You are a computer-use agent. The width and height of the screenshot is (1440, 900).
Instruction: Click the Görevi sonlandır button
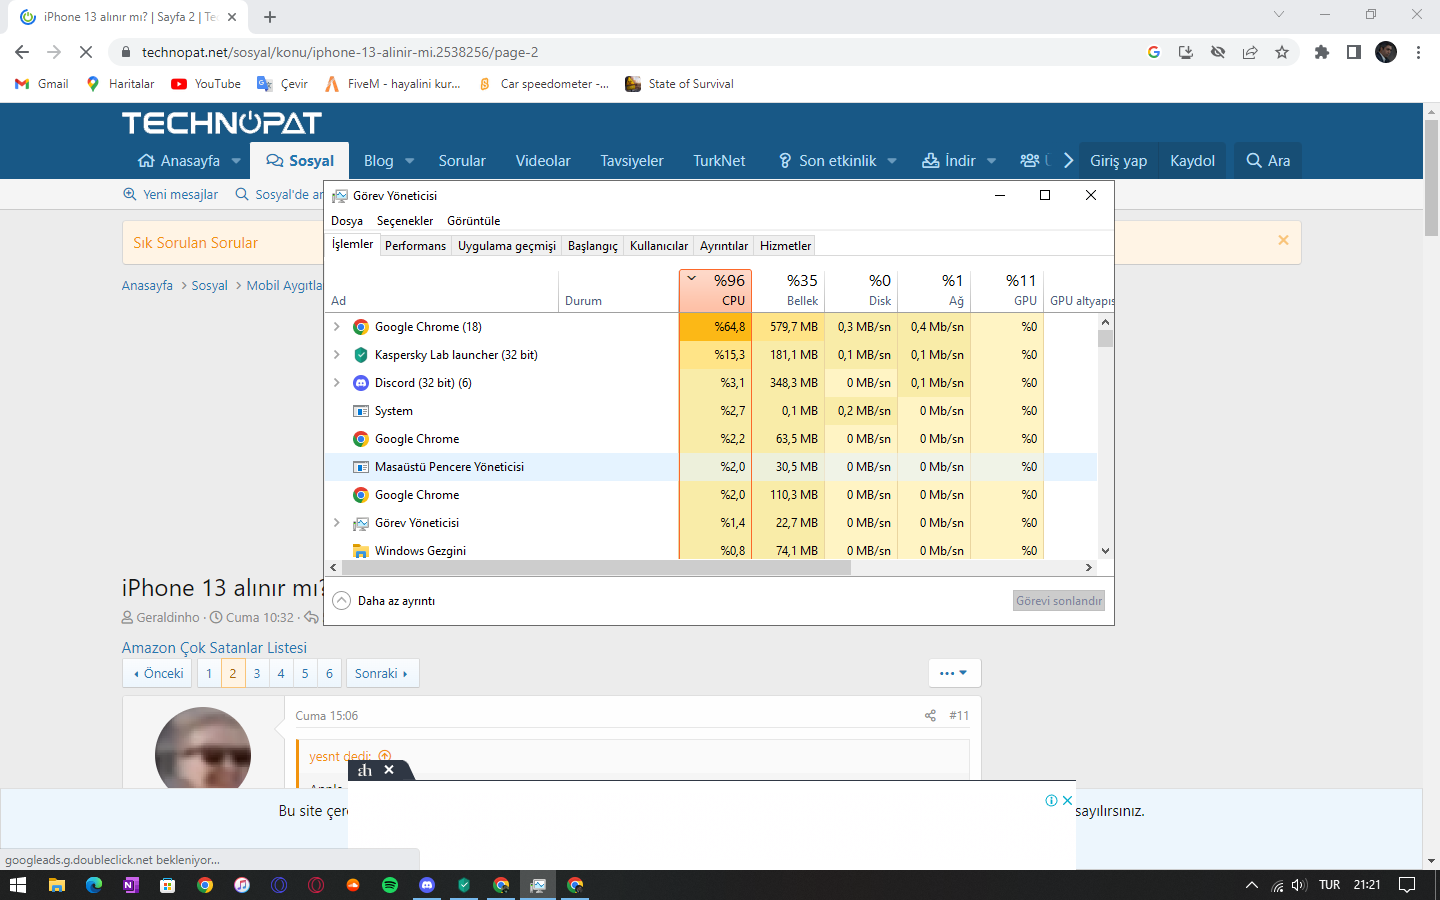(1059, 601)
